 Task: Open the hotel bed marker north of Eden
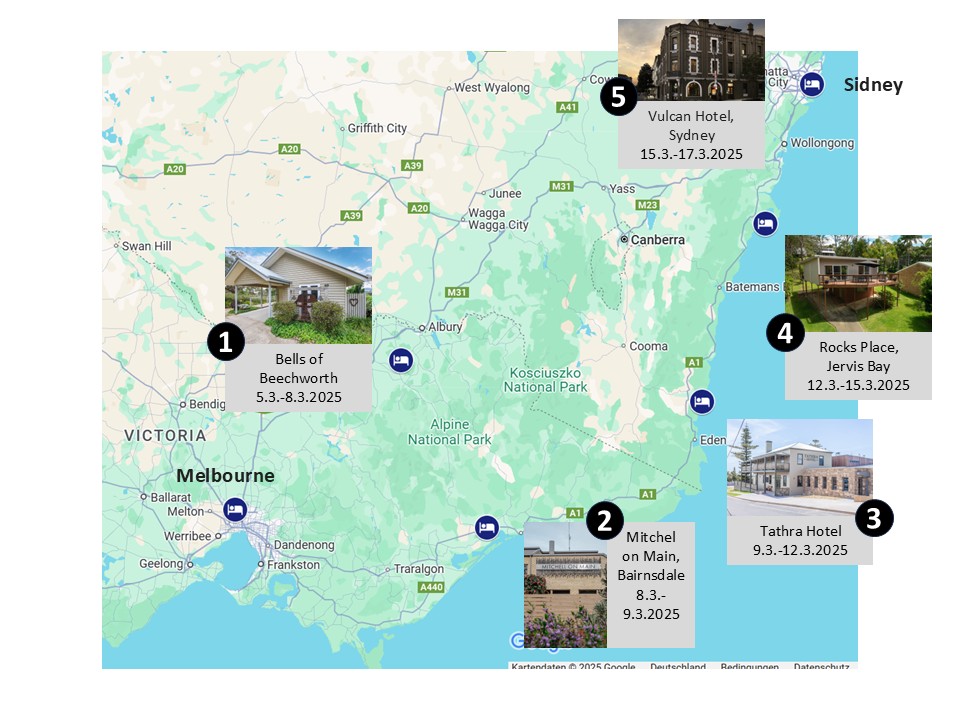(703, 402)
